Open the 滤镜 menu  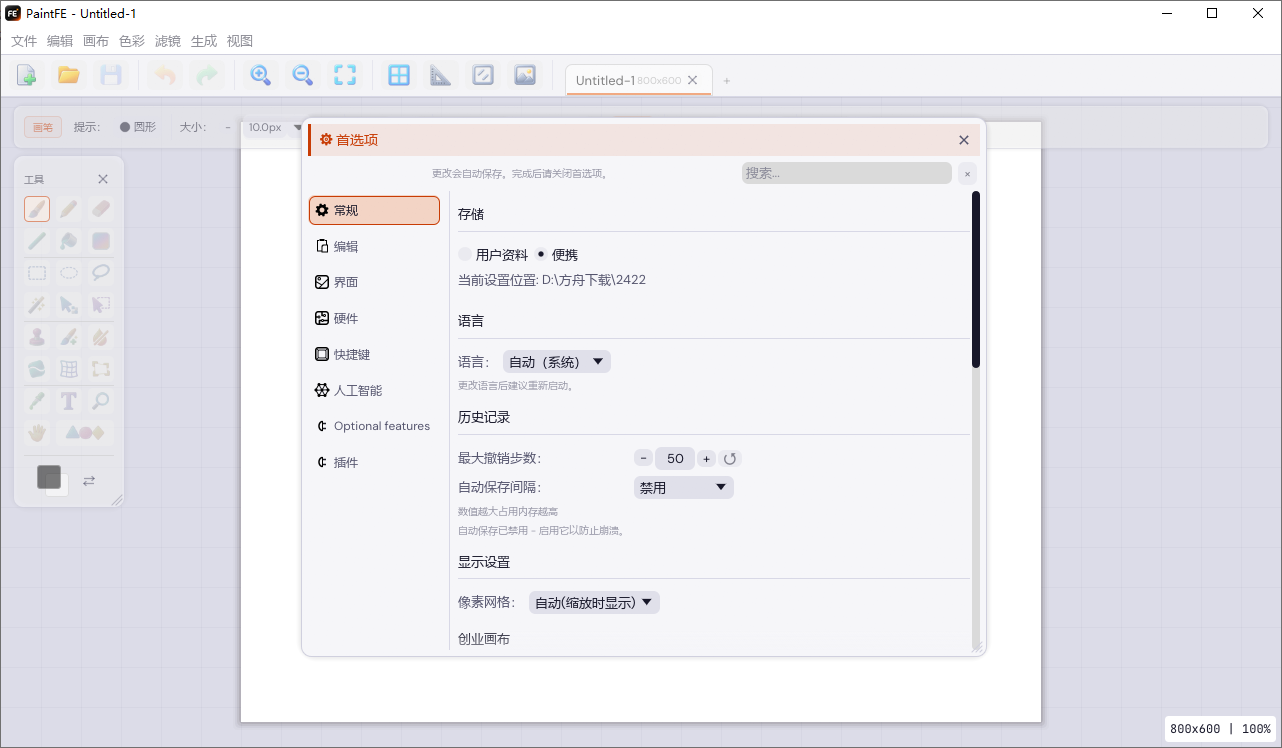click(168, 41)
